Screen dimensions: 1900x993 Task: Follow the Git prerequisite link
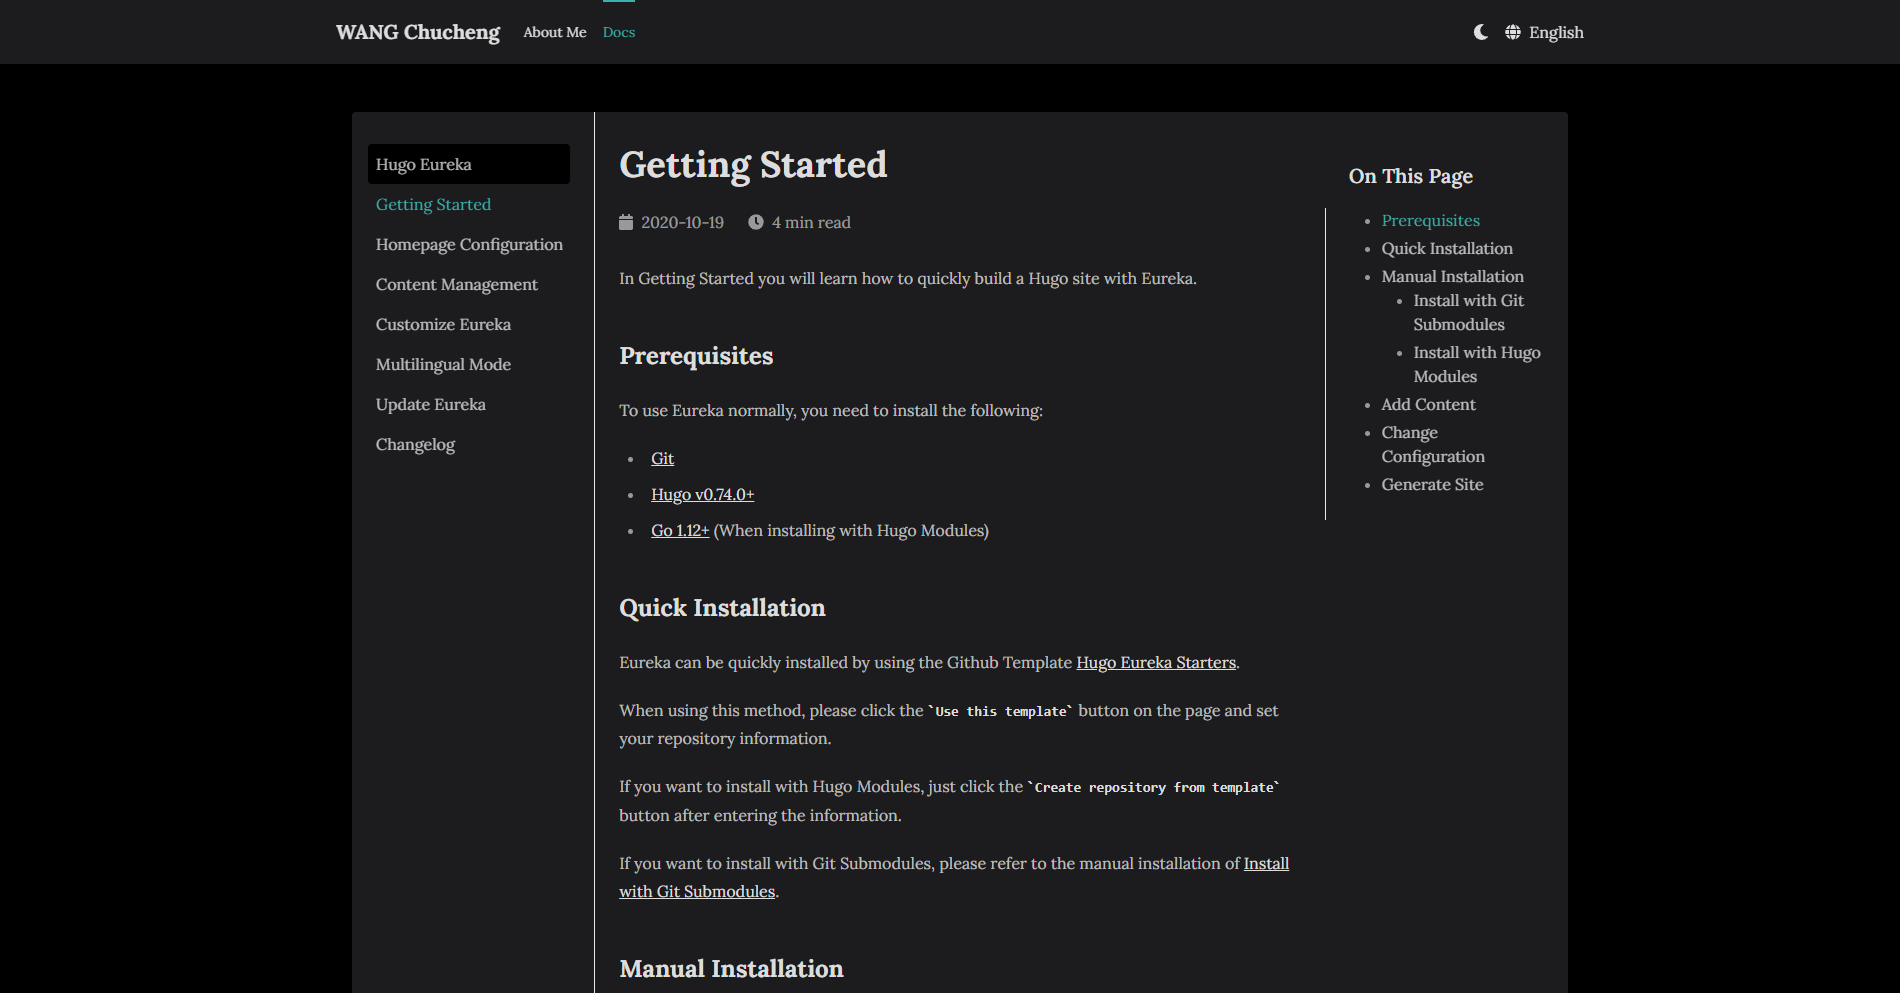(x=662, y=458)
